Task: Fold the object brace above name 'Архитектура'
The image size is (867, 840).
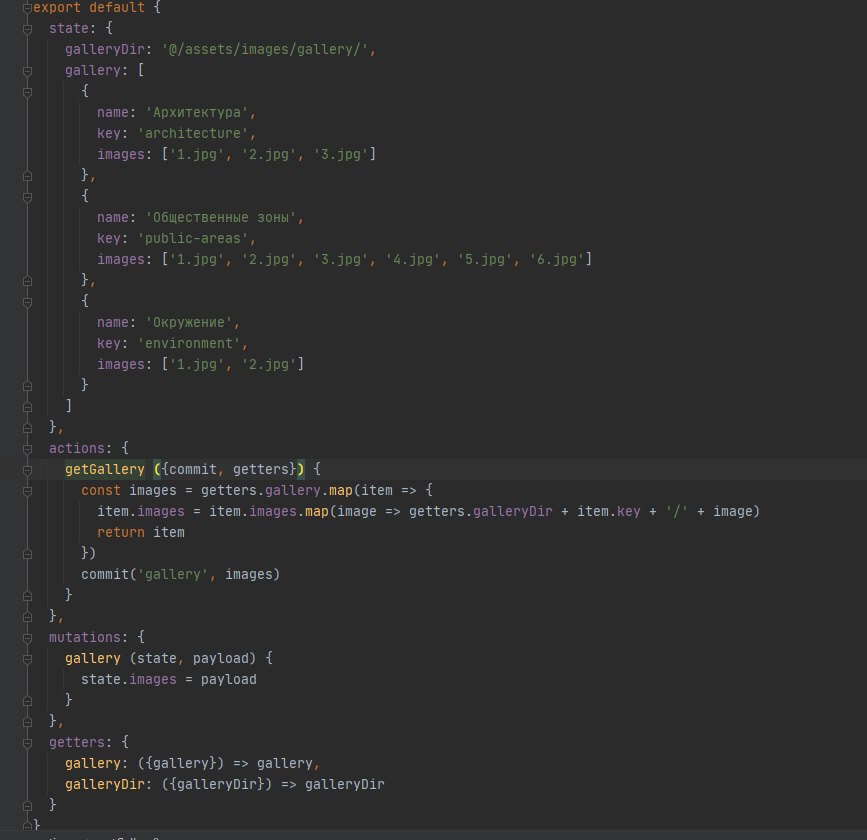Action: [27, 92]
